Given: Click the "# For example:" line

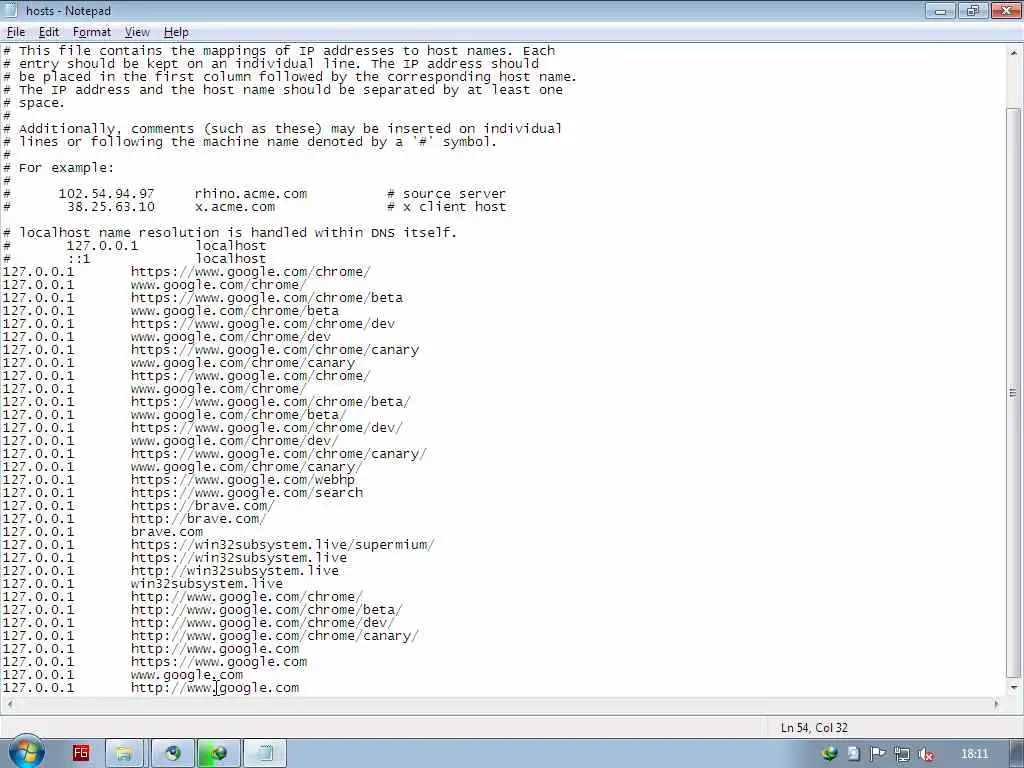Looking at the screenshot, I should coord(59,167).
